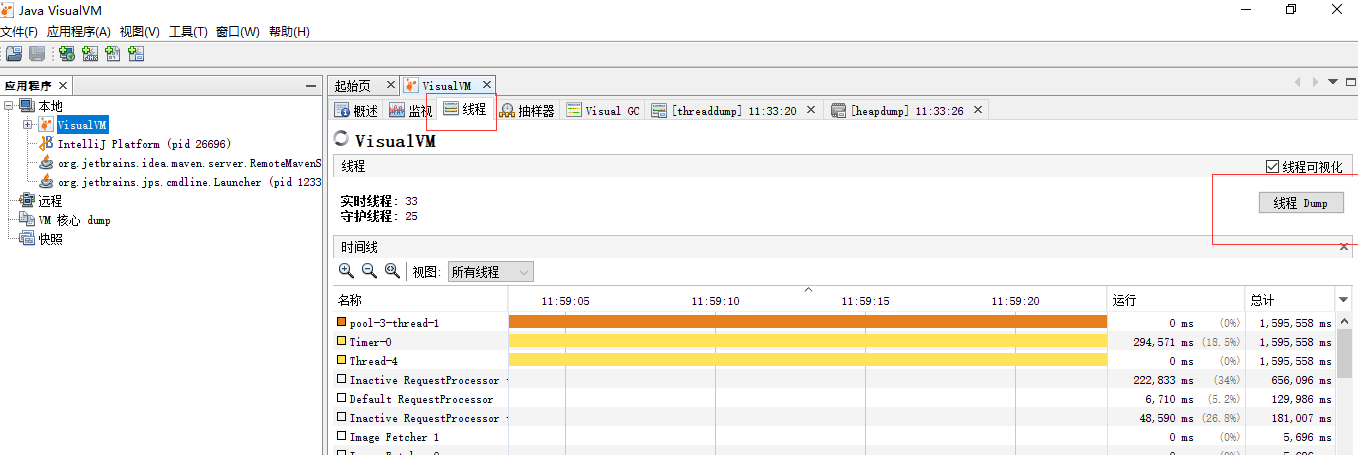Sort by the 运行 column header
The height and width of the screenshot is (455, 1358).
[x=1176, y=300]
